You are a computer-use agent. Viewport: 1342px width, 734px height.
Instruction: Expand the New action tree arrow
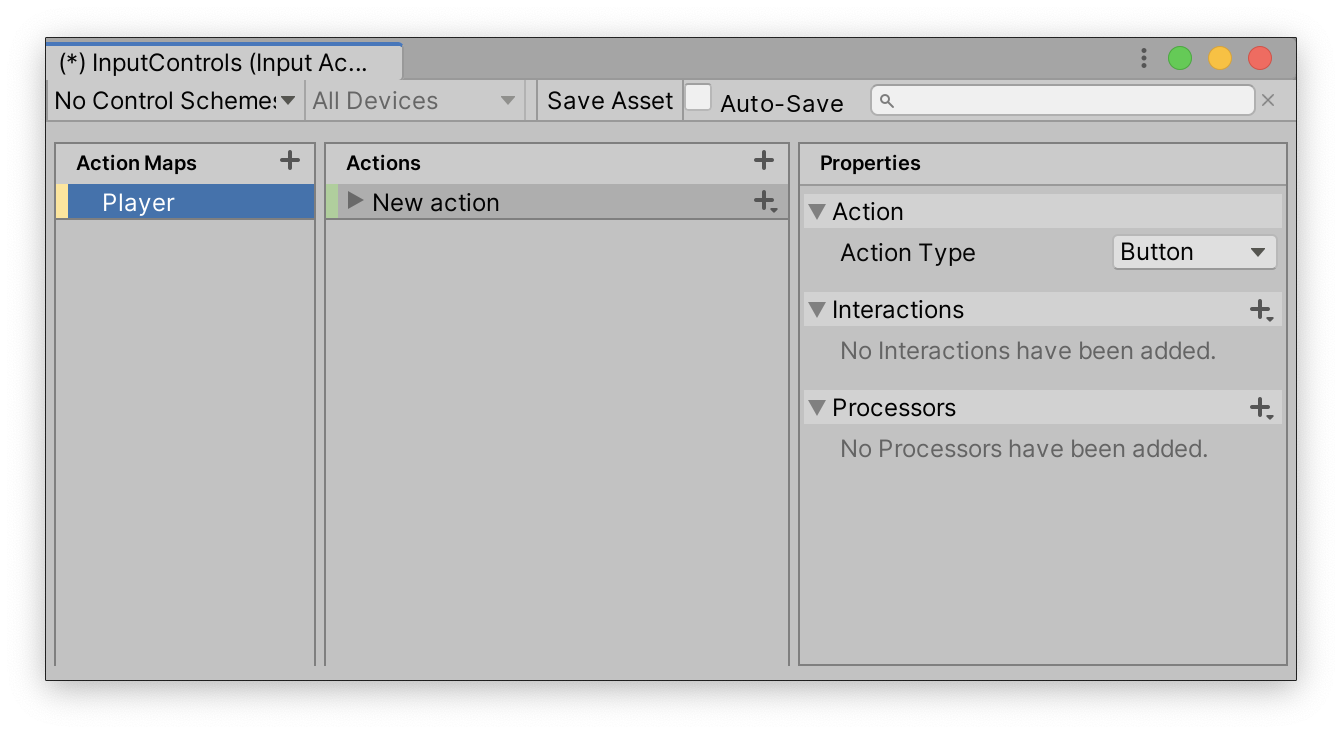(355, 201)
